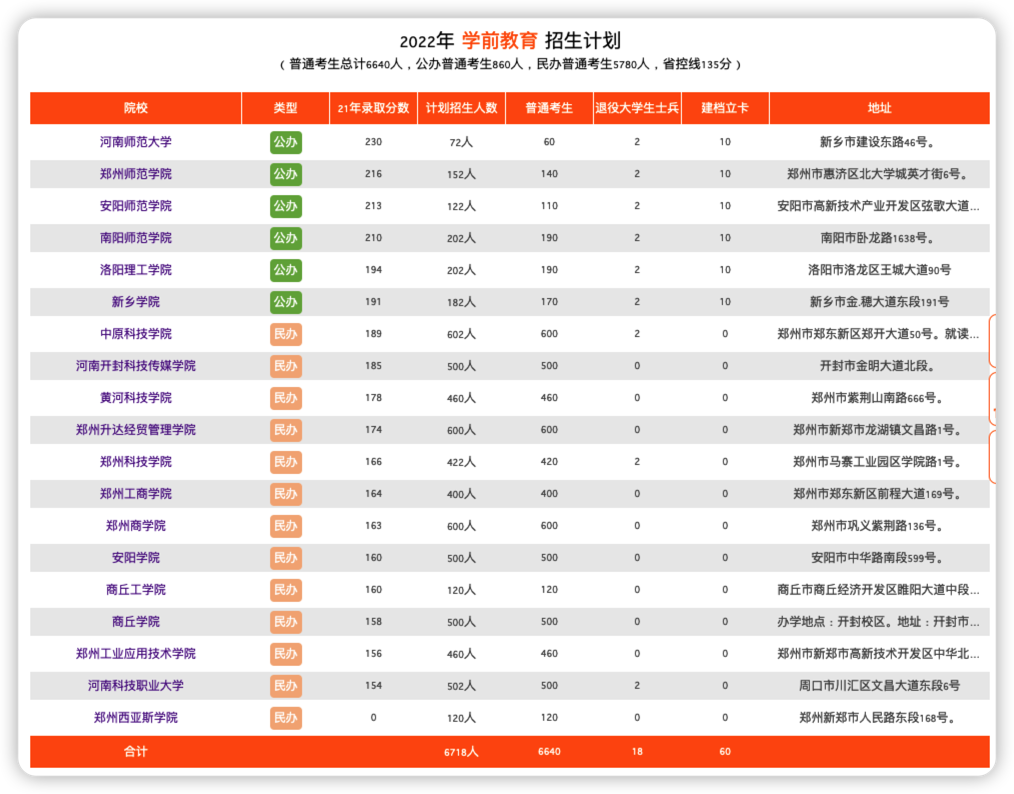Click total 60 in footer row
This screenshot has height=794, width=1014.
click(x=725, y=751)
